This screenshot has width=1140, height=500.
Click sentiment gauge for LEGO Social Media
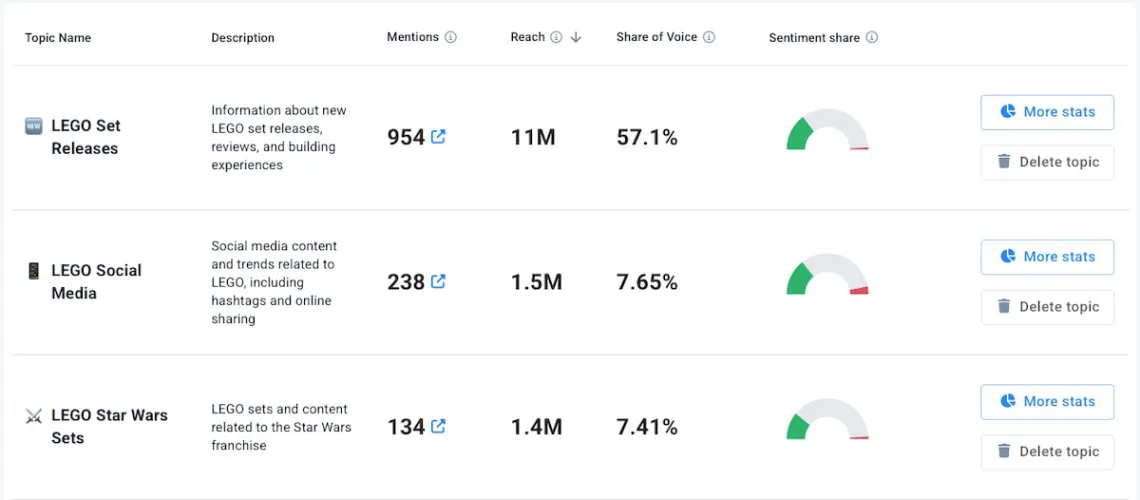[x=827, y=274]
